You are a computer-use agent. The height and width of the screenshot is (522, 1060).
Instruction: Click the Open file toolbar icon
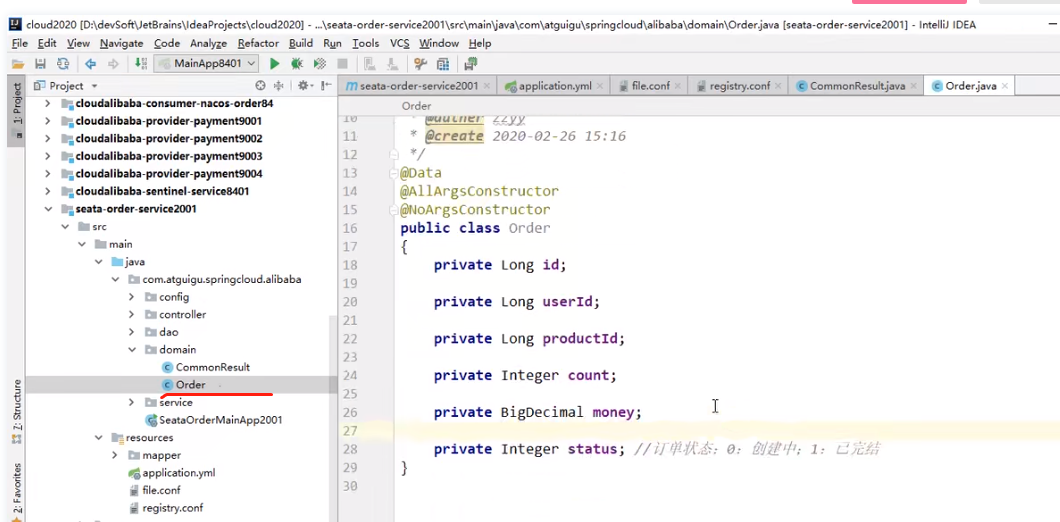tap(18, 64)
